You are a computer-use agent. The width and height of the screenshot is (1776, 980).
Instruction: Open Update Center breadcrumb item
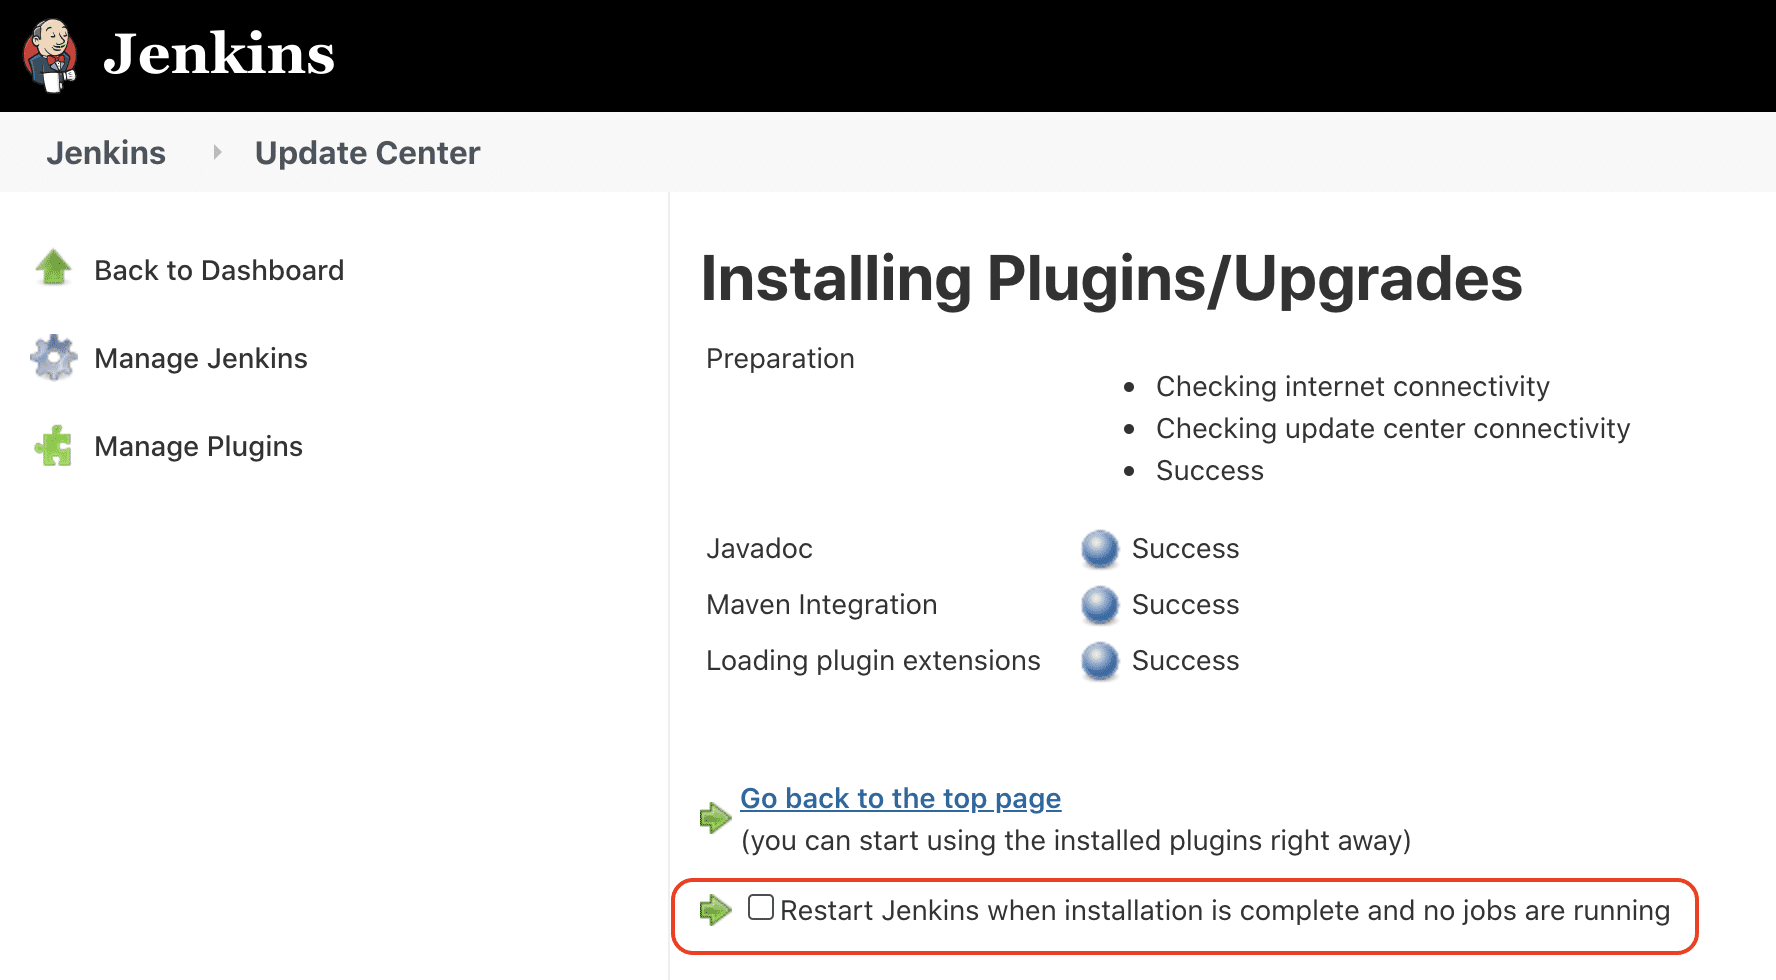click(x=367, y=153)
